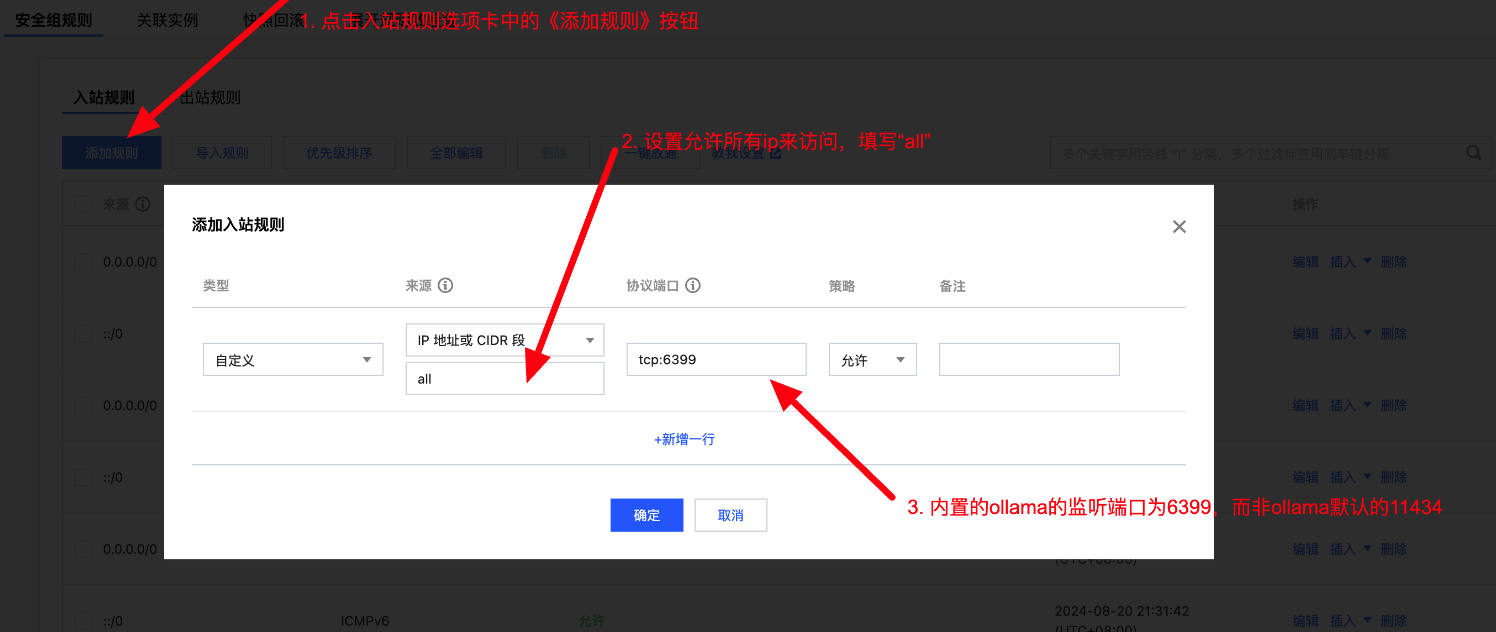1496x632 pixels.
Task: Switch to the 安全组规则 tab
Action: (53, 20)
